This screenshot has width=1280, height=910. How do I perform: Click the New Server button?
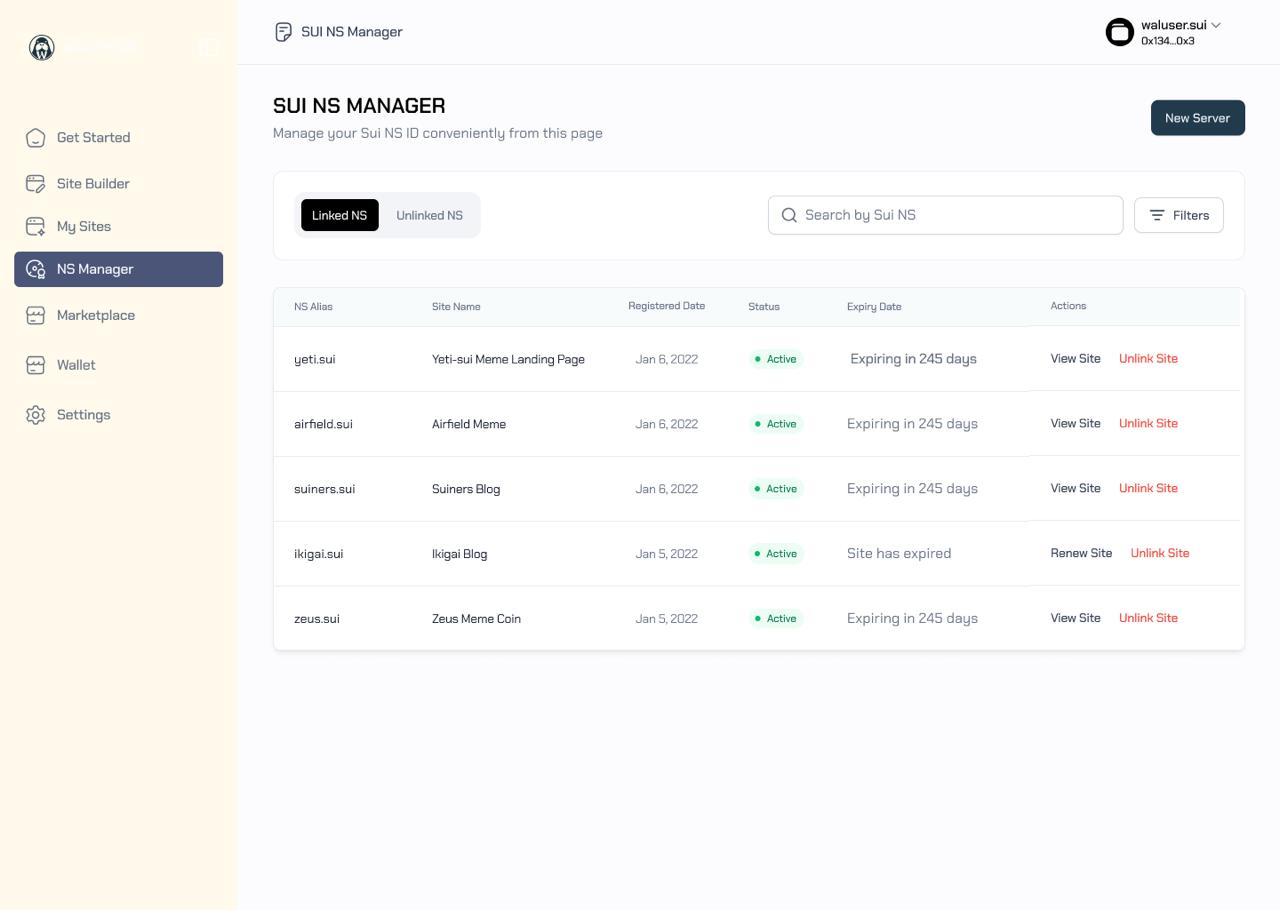[x=1197, y=117]
